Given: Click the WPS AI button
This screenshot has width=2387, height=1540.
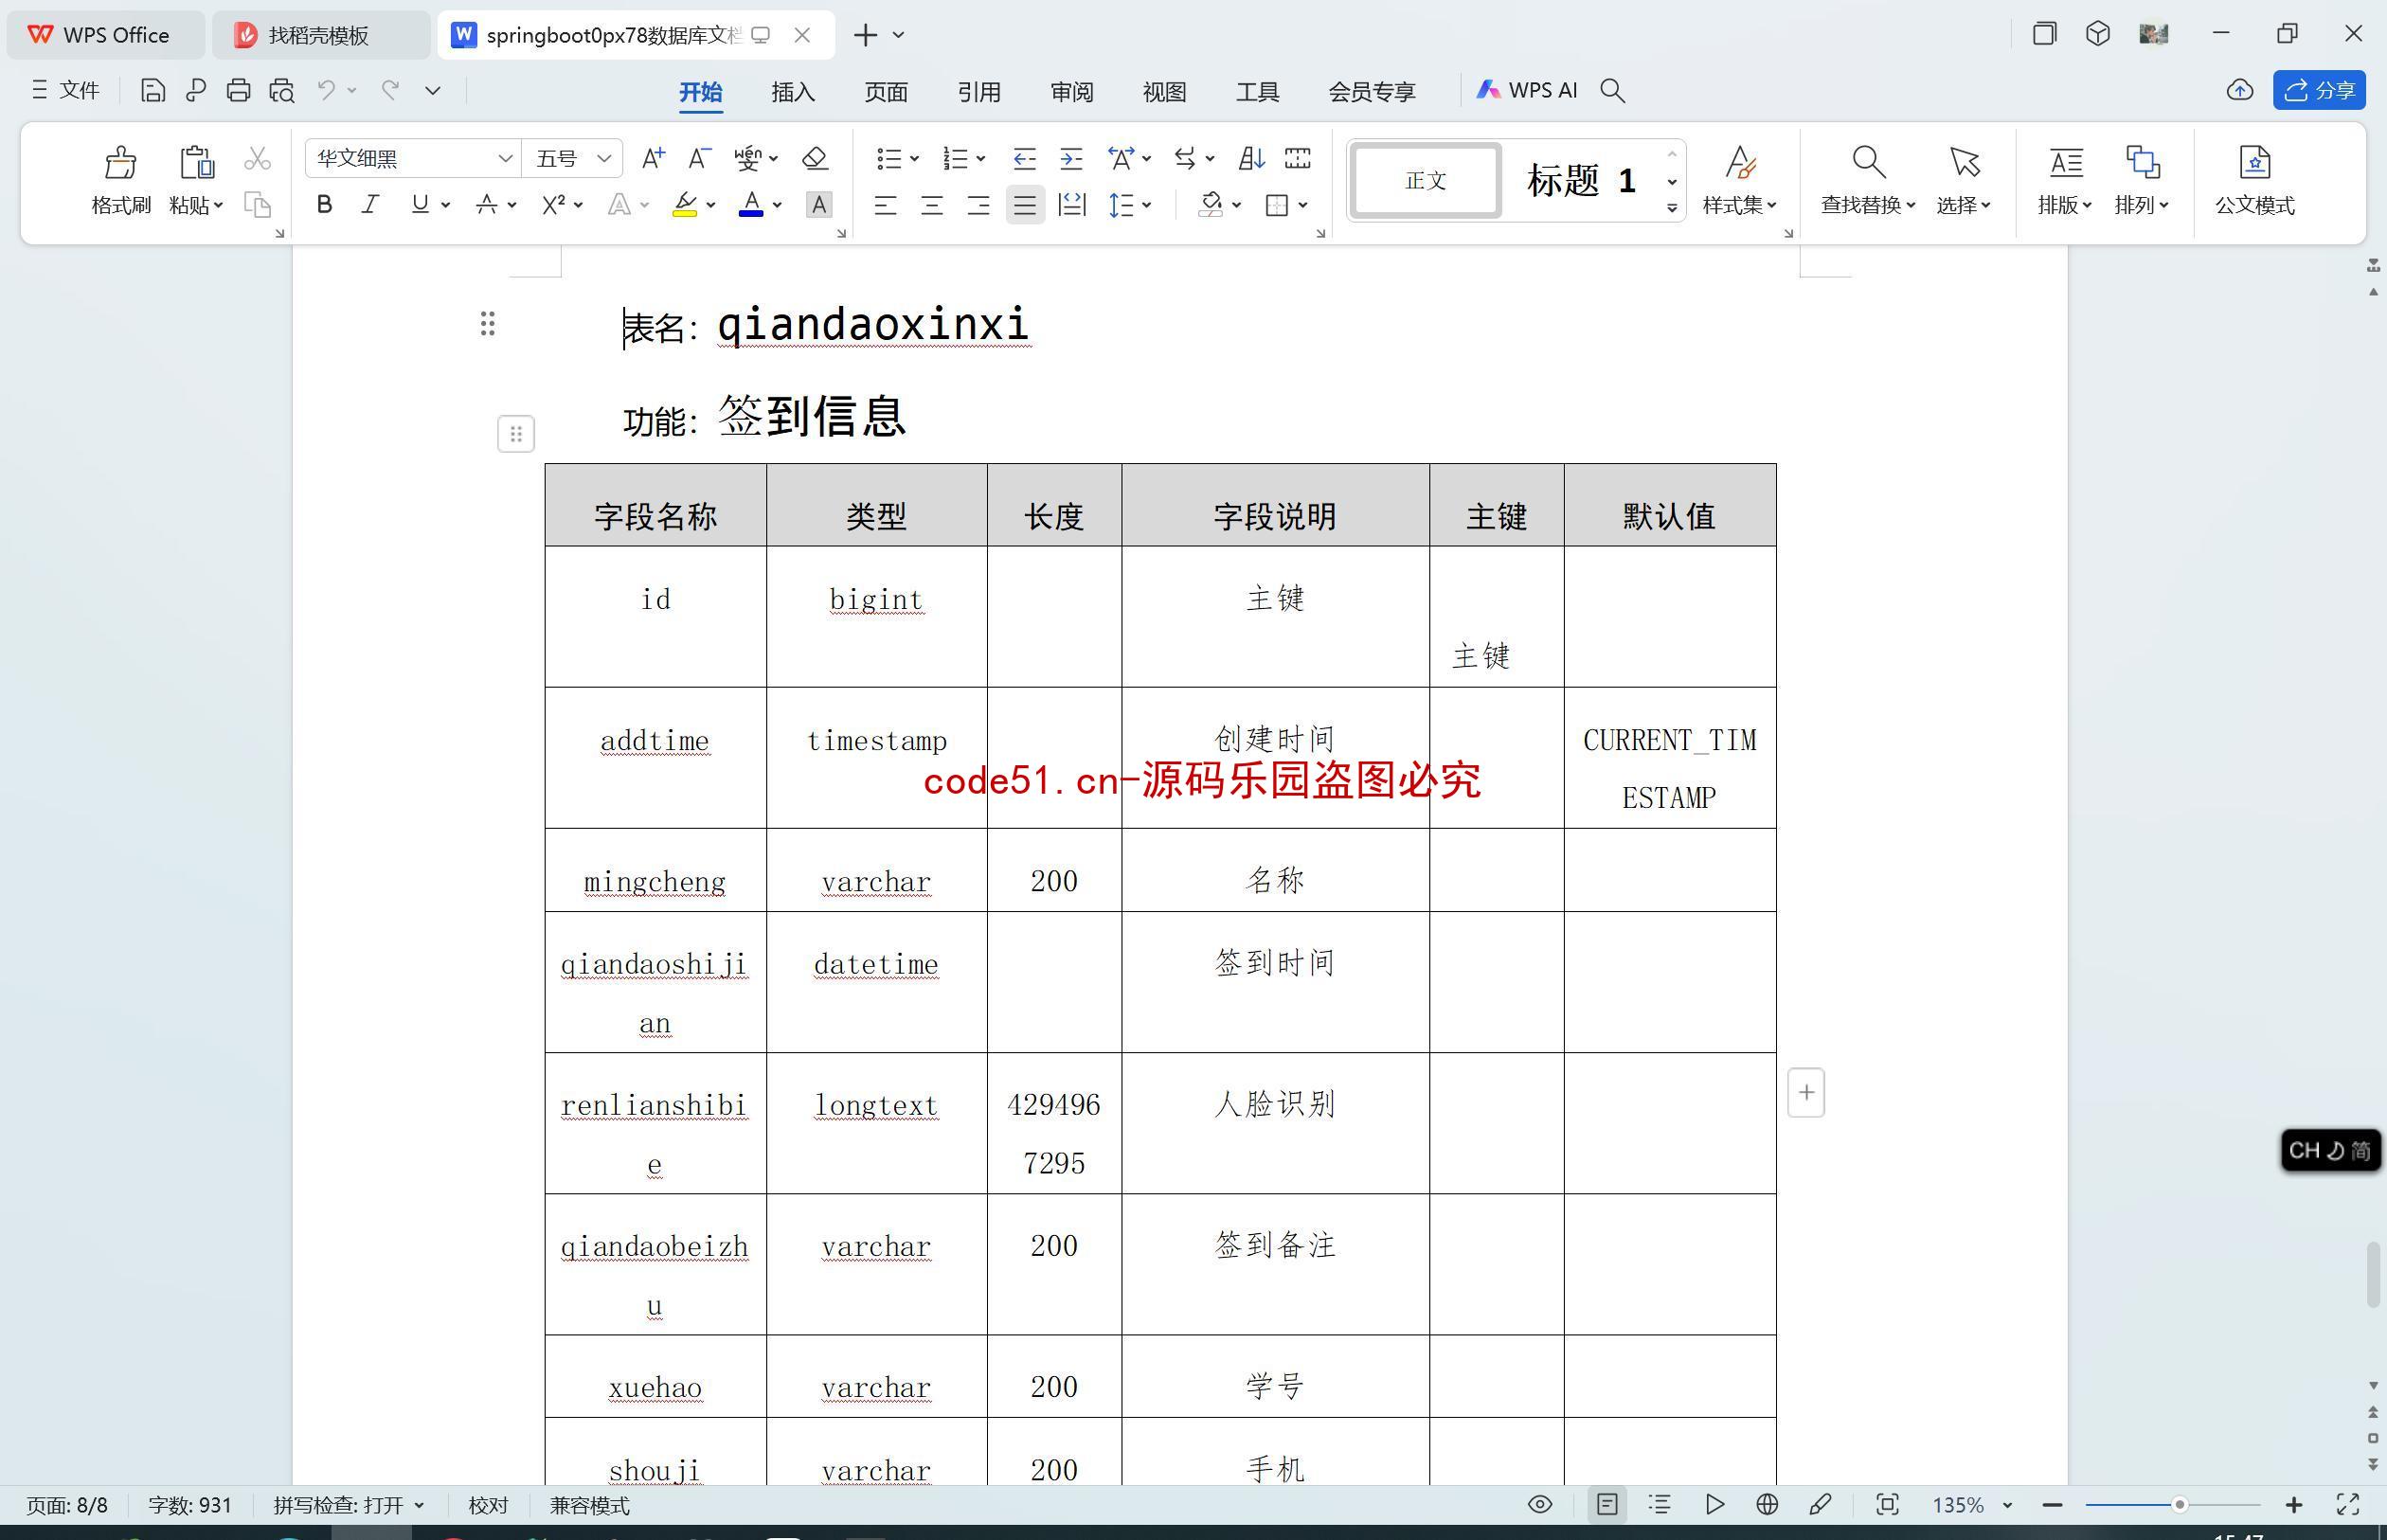Looking at the screenshot, I should [1527, 90].
